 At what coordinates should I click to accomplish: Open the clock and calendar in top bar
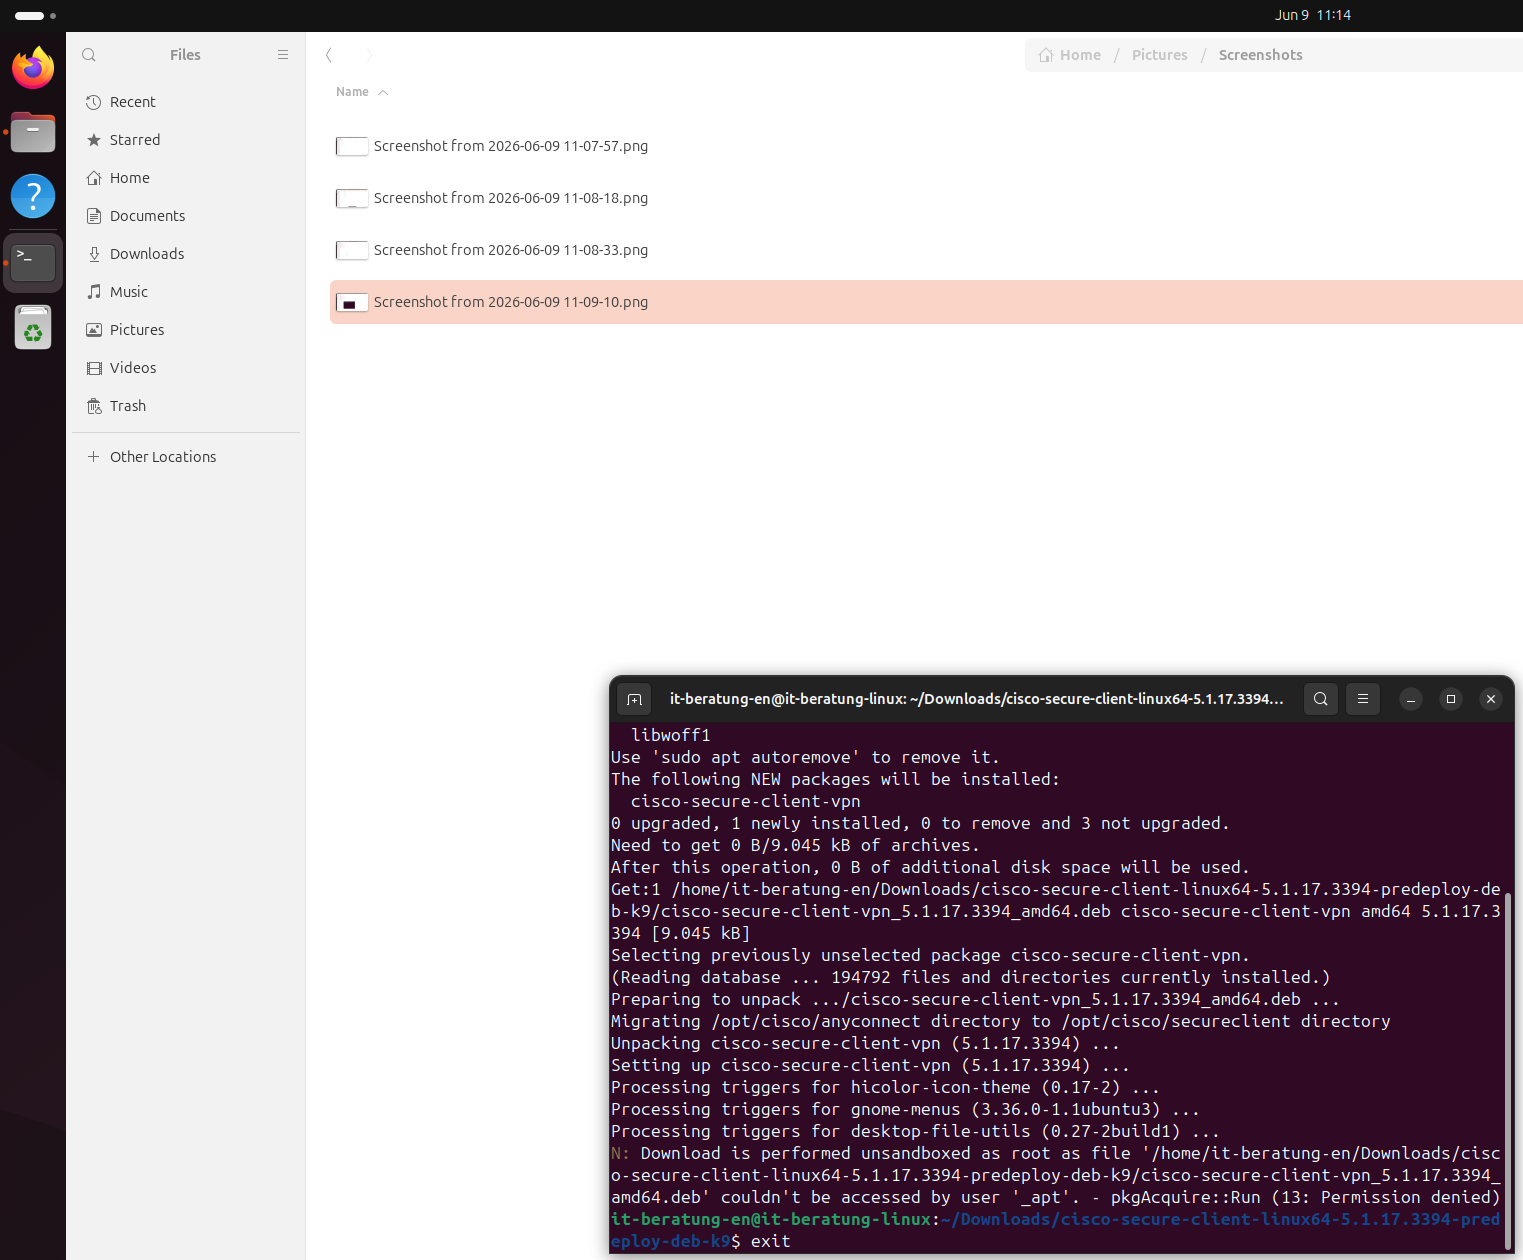(x=1313, y=15)
